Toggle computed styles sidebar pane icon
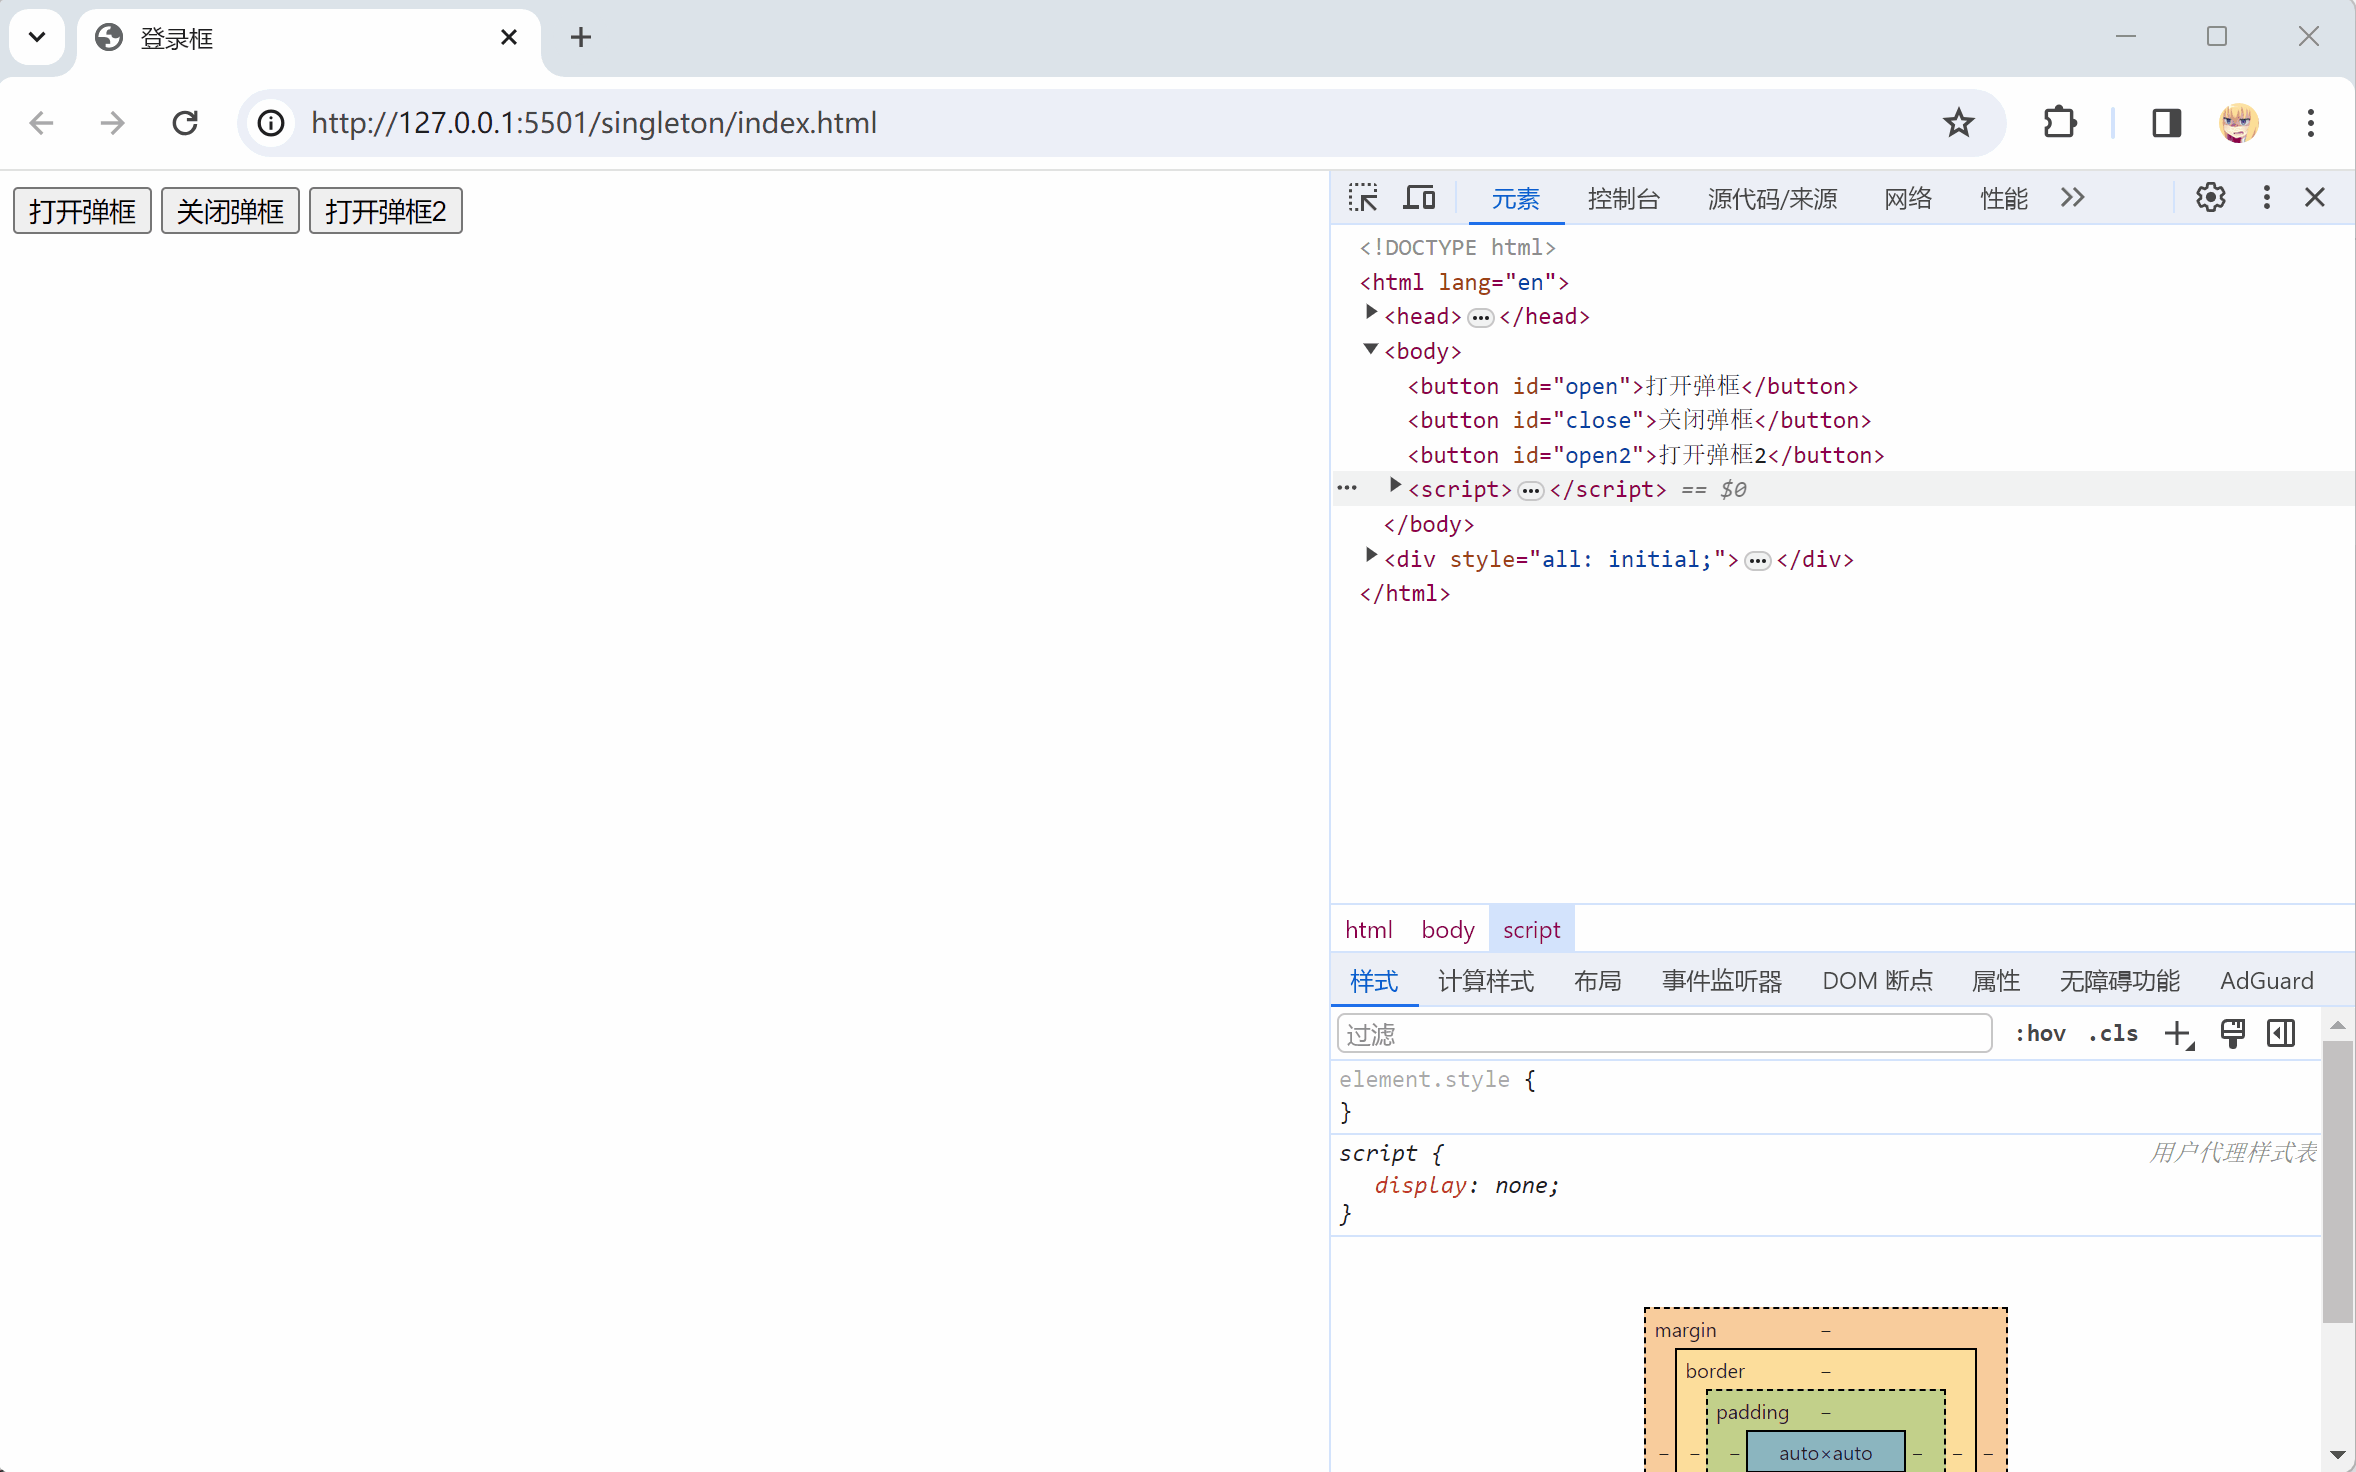 pyautogui.click(x=2281, y=1034)
